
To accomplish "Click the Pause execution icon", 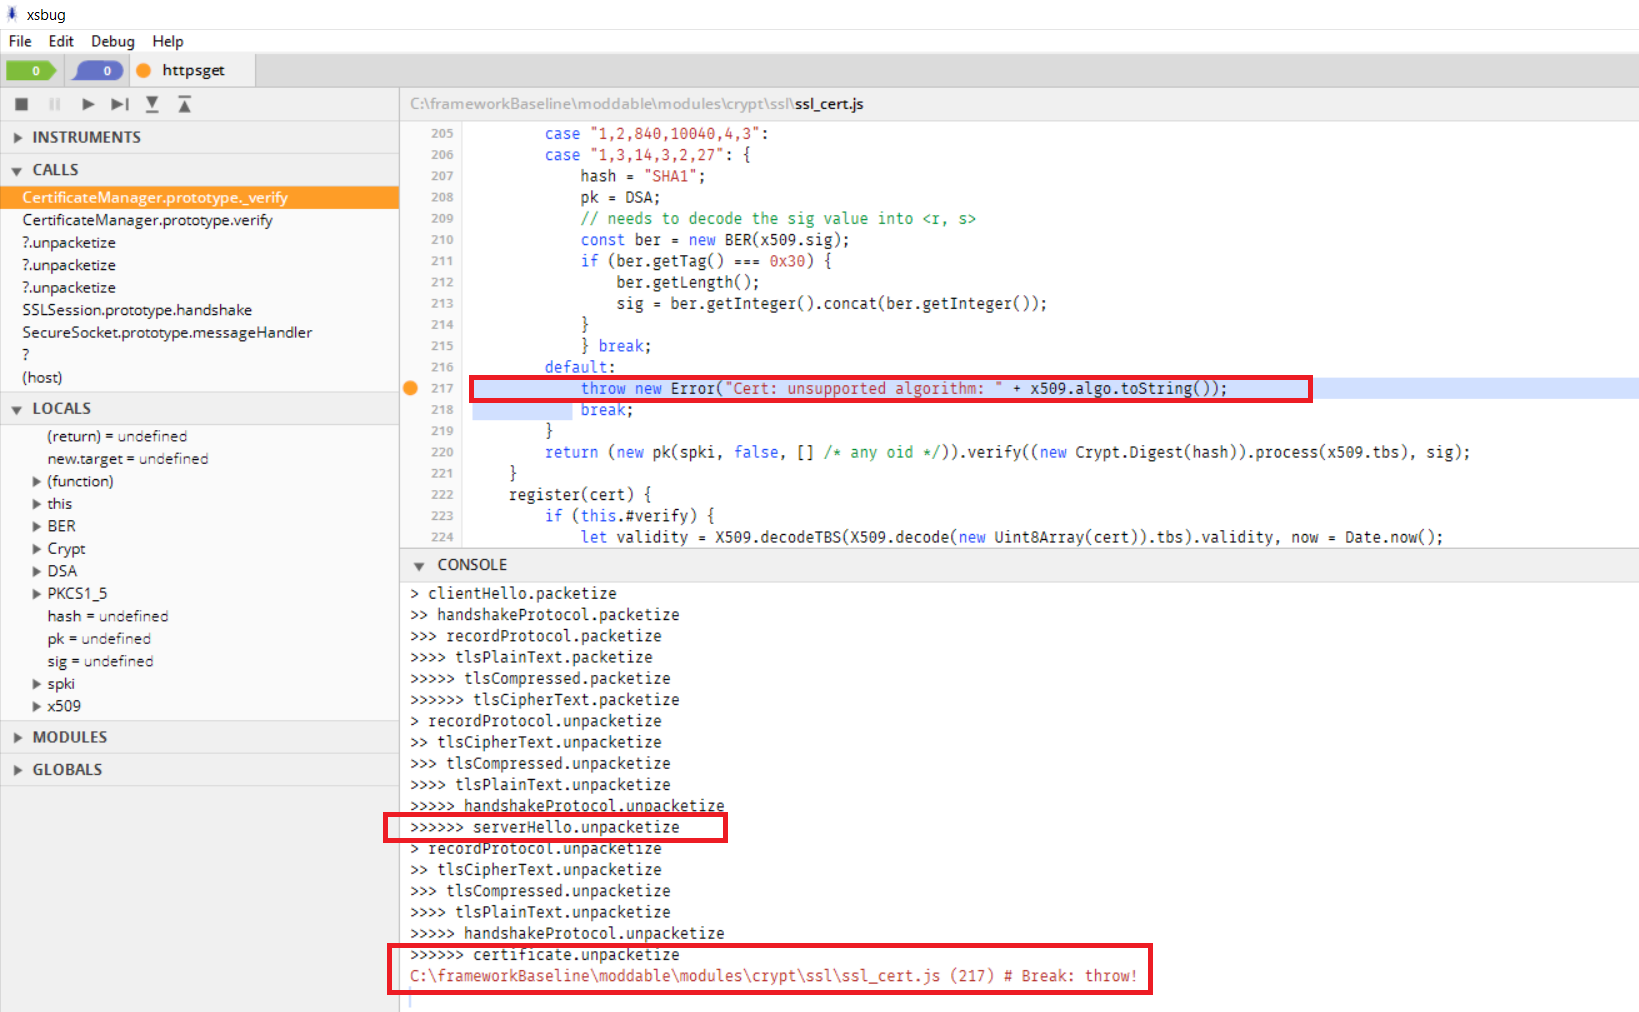I will pyautogui.click(x=55, y=104).
